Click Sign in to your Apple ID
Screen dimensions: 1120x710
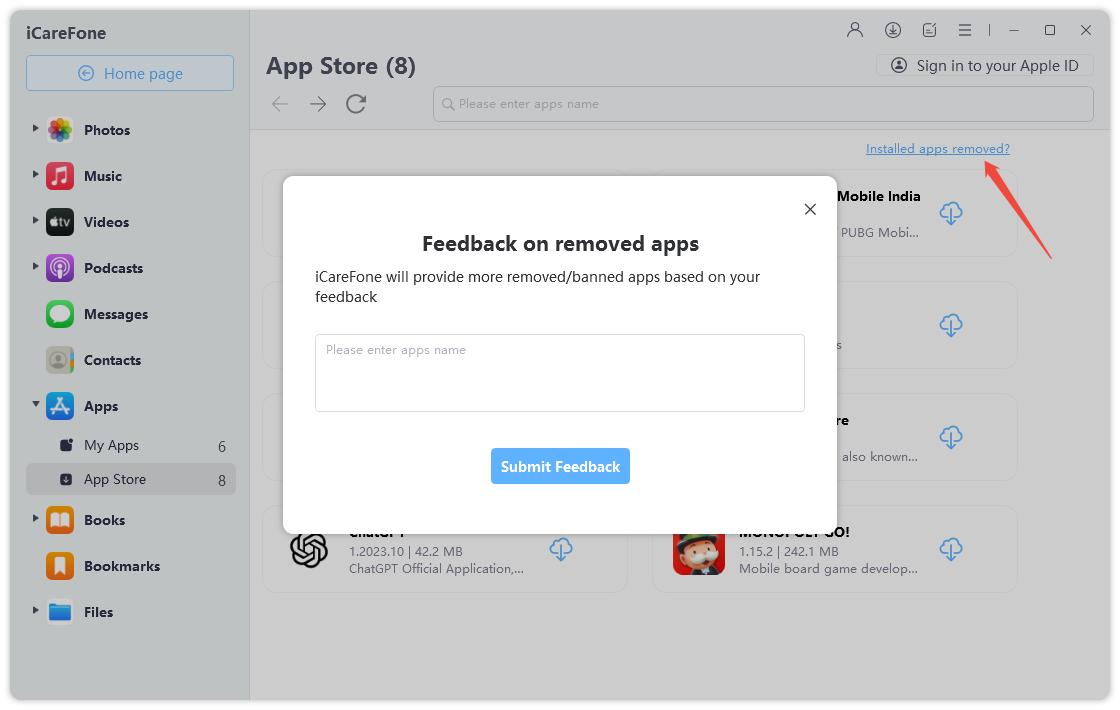(985, 66)
